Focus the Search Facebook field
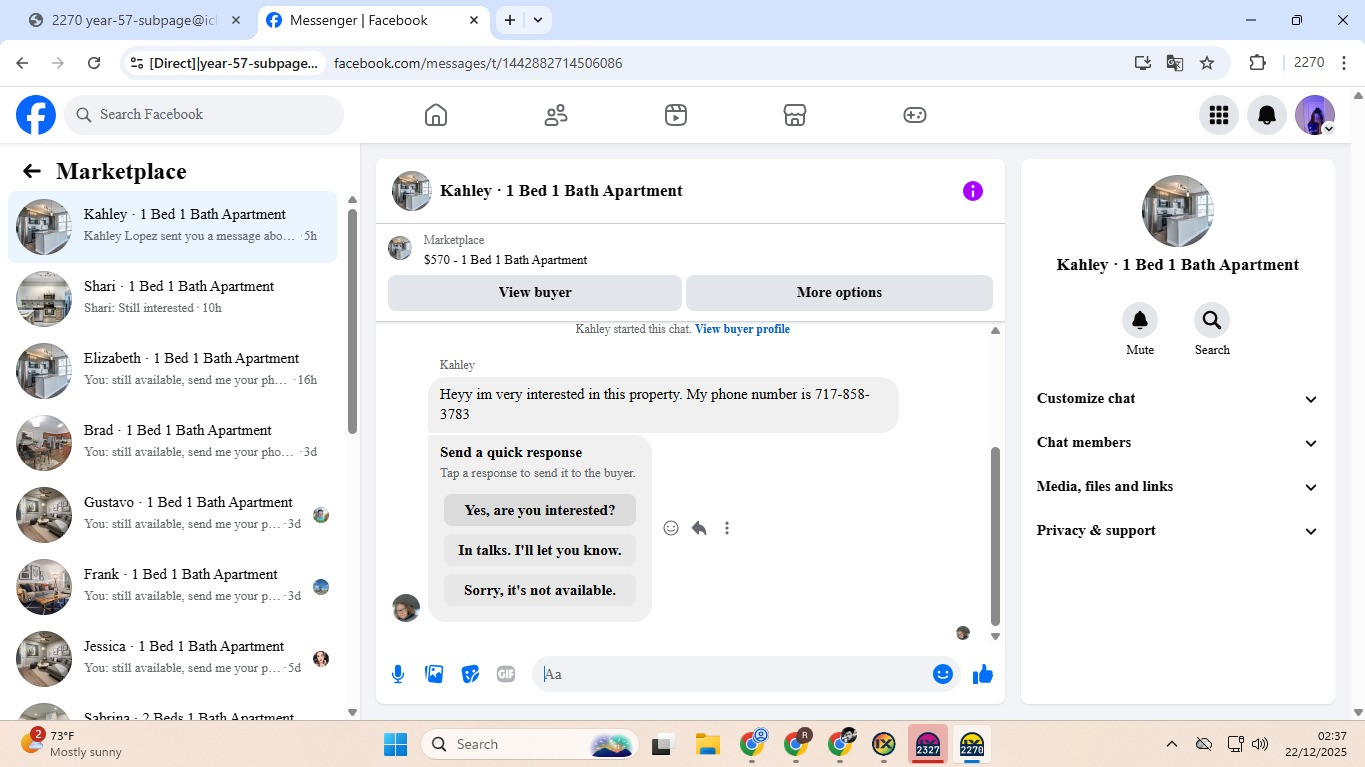This screenshot has height=767, width=1365. (204, 115)
